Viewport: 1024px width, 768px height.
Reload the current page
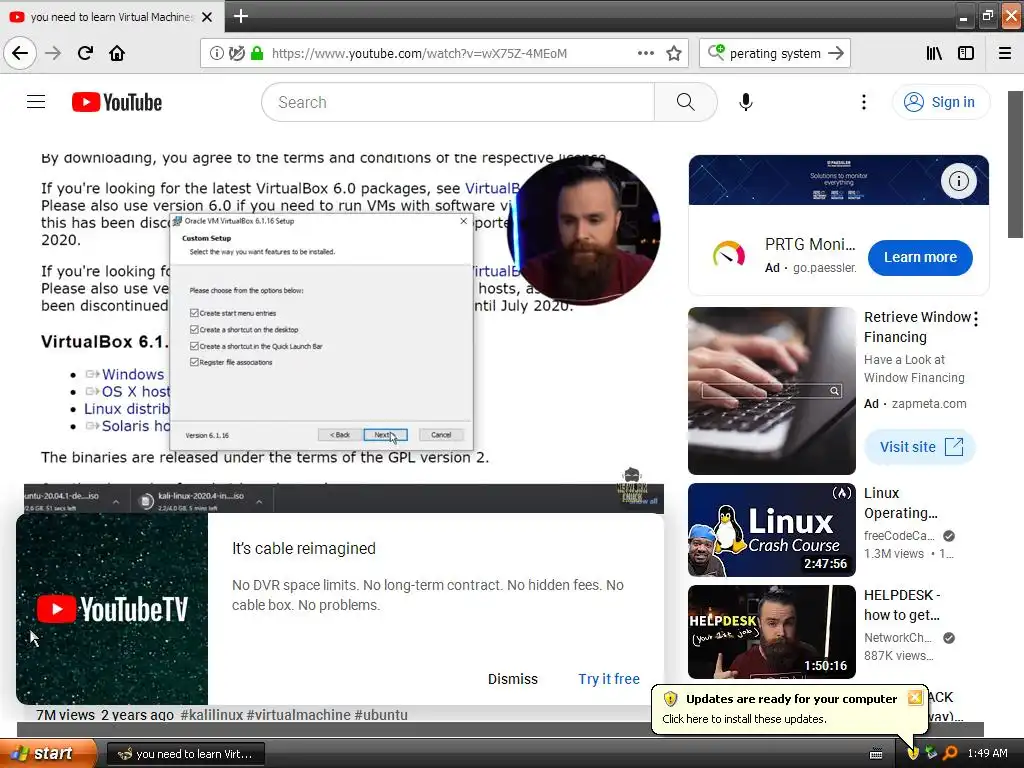coord(85,53)
